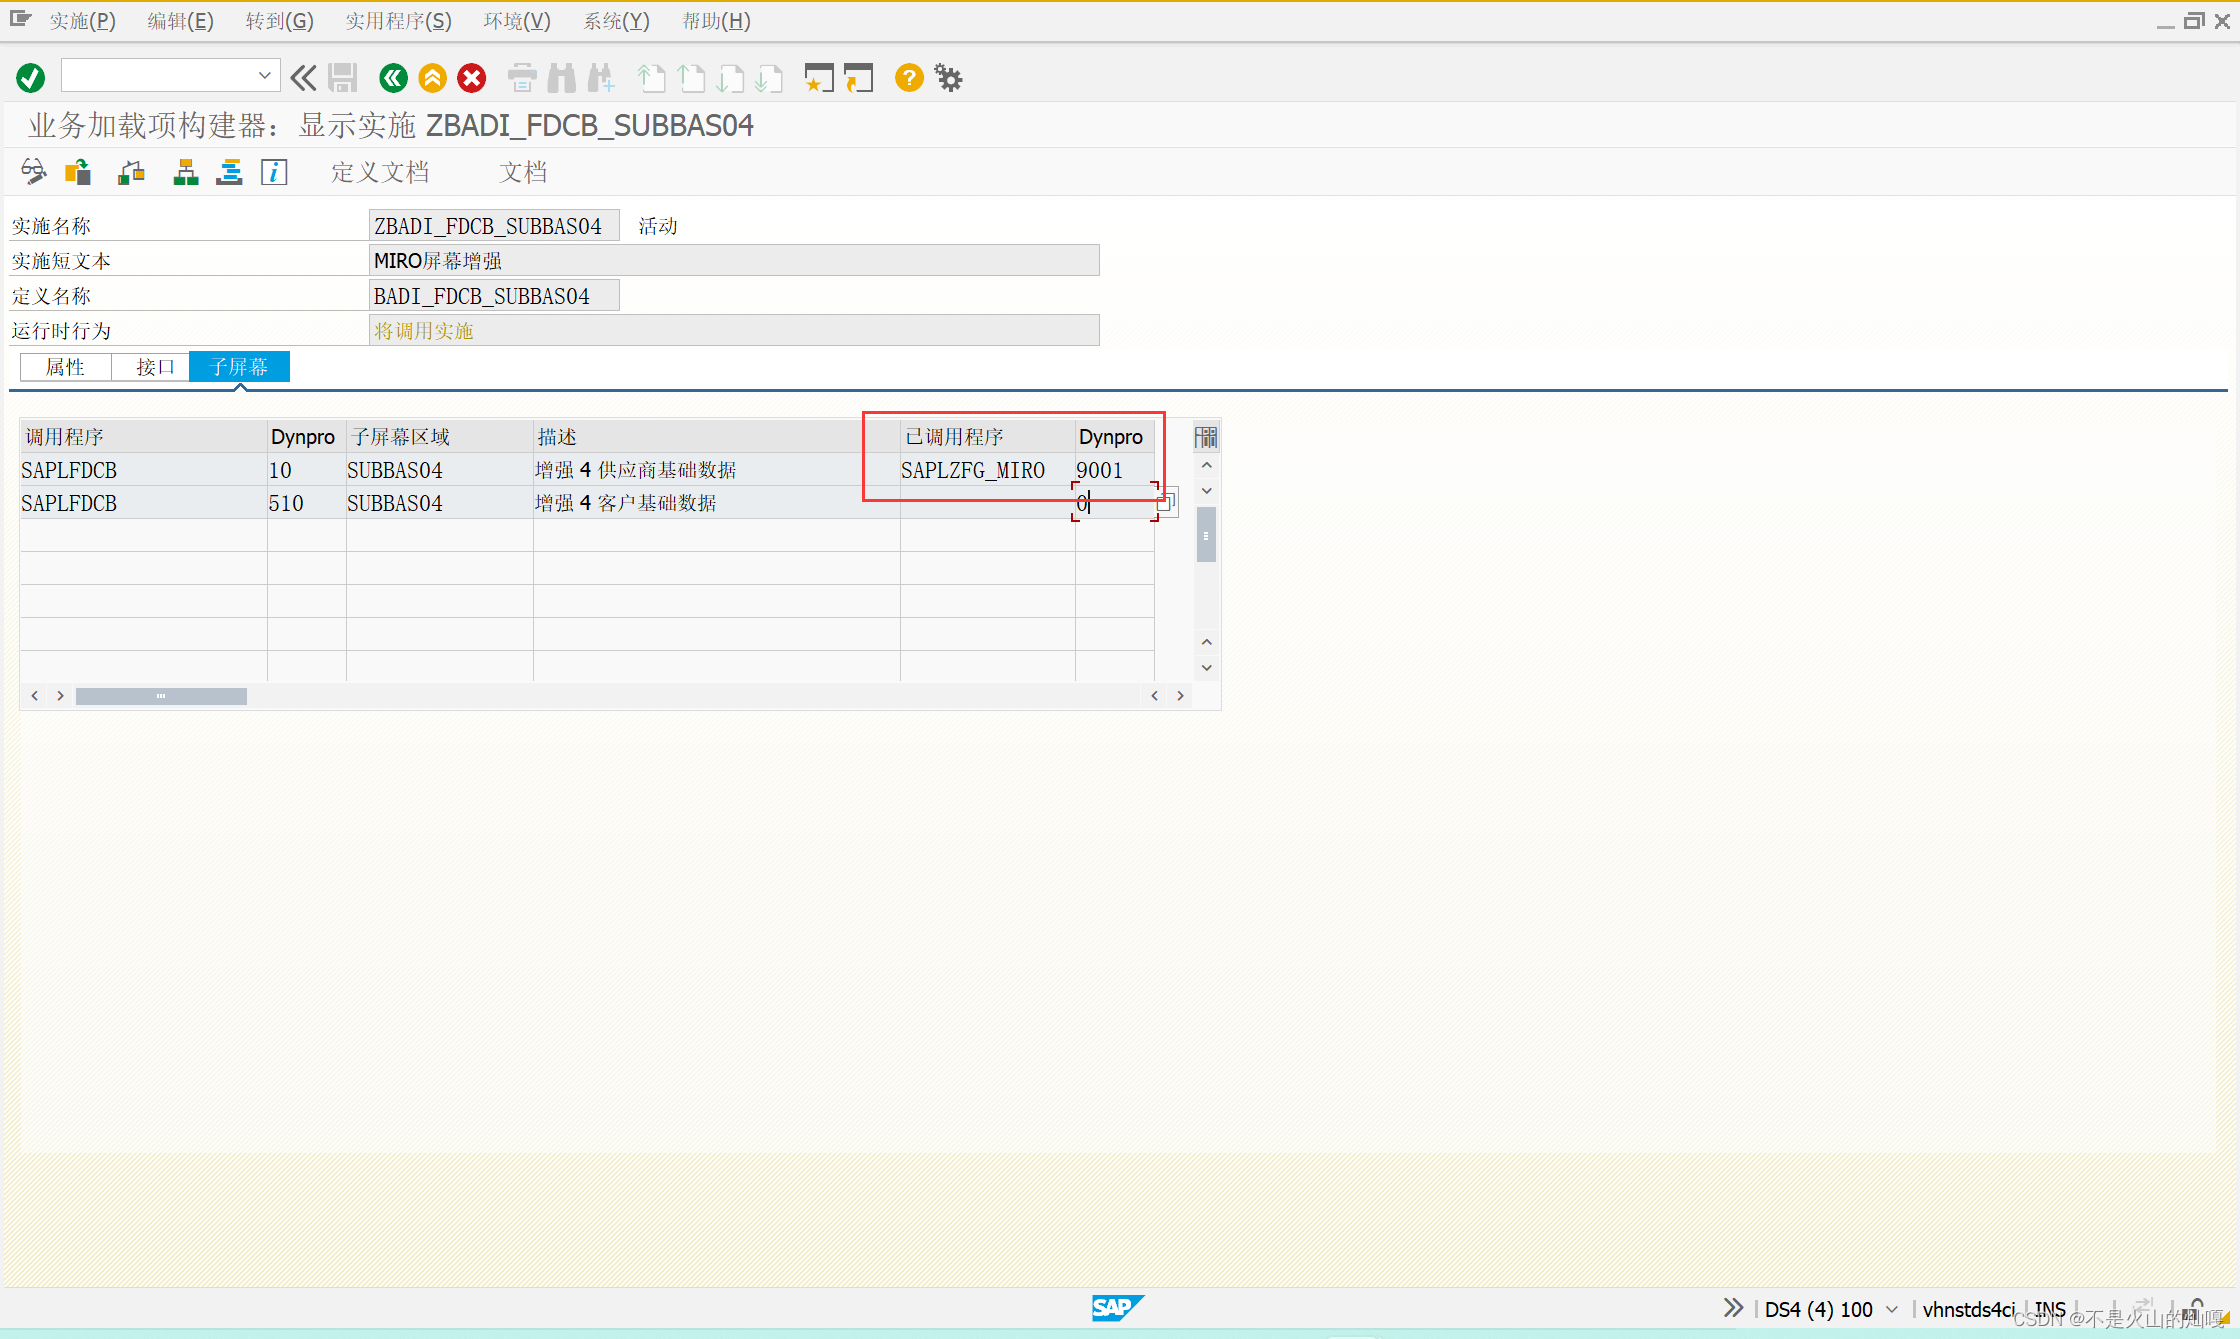Open the 帮助(H) menu

[x=716, y=21]
